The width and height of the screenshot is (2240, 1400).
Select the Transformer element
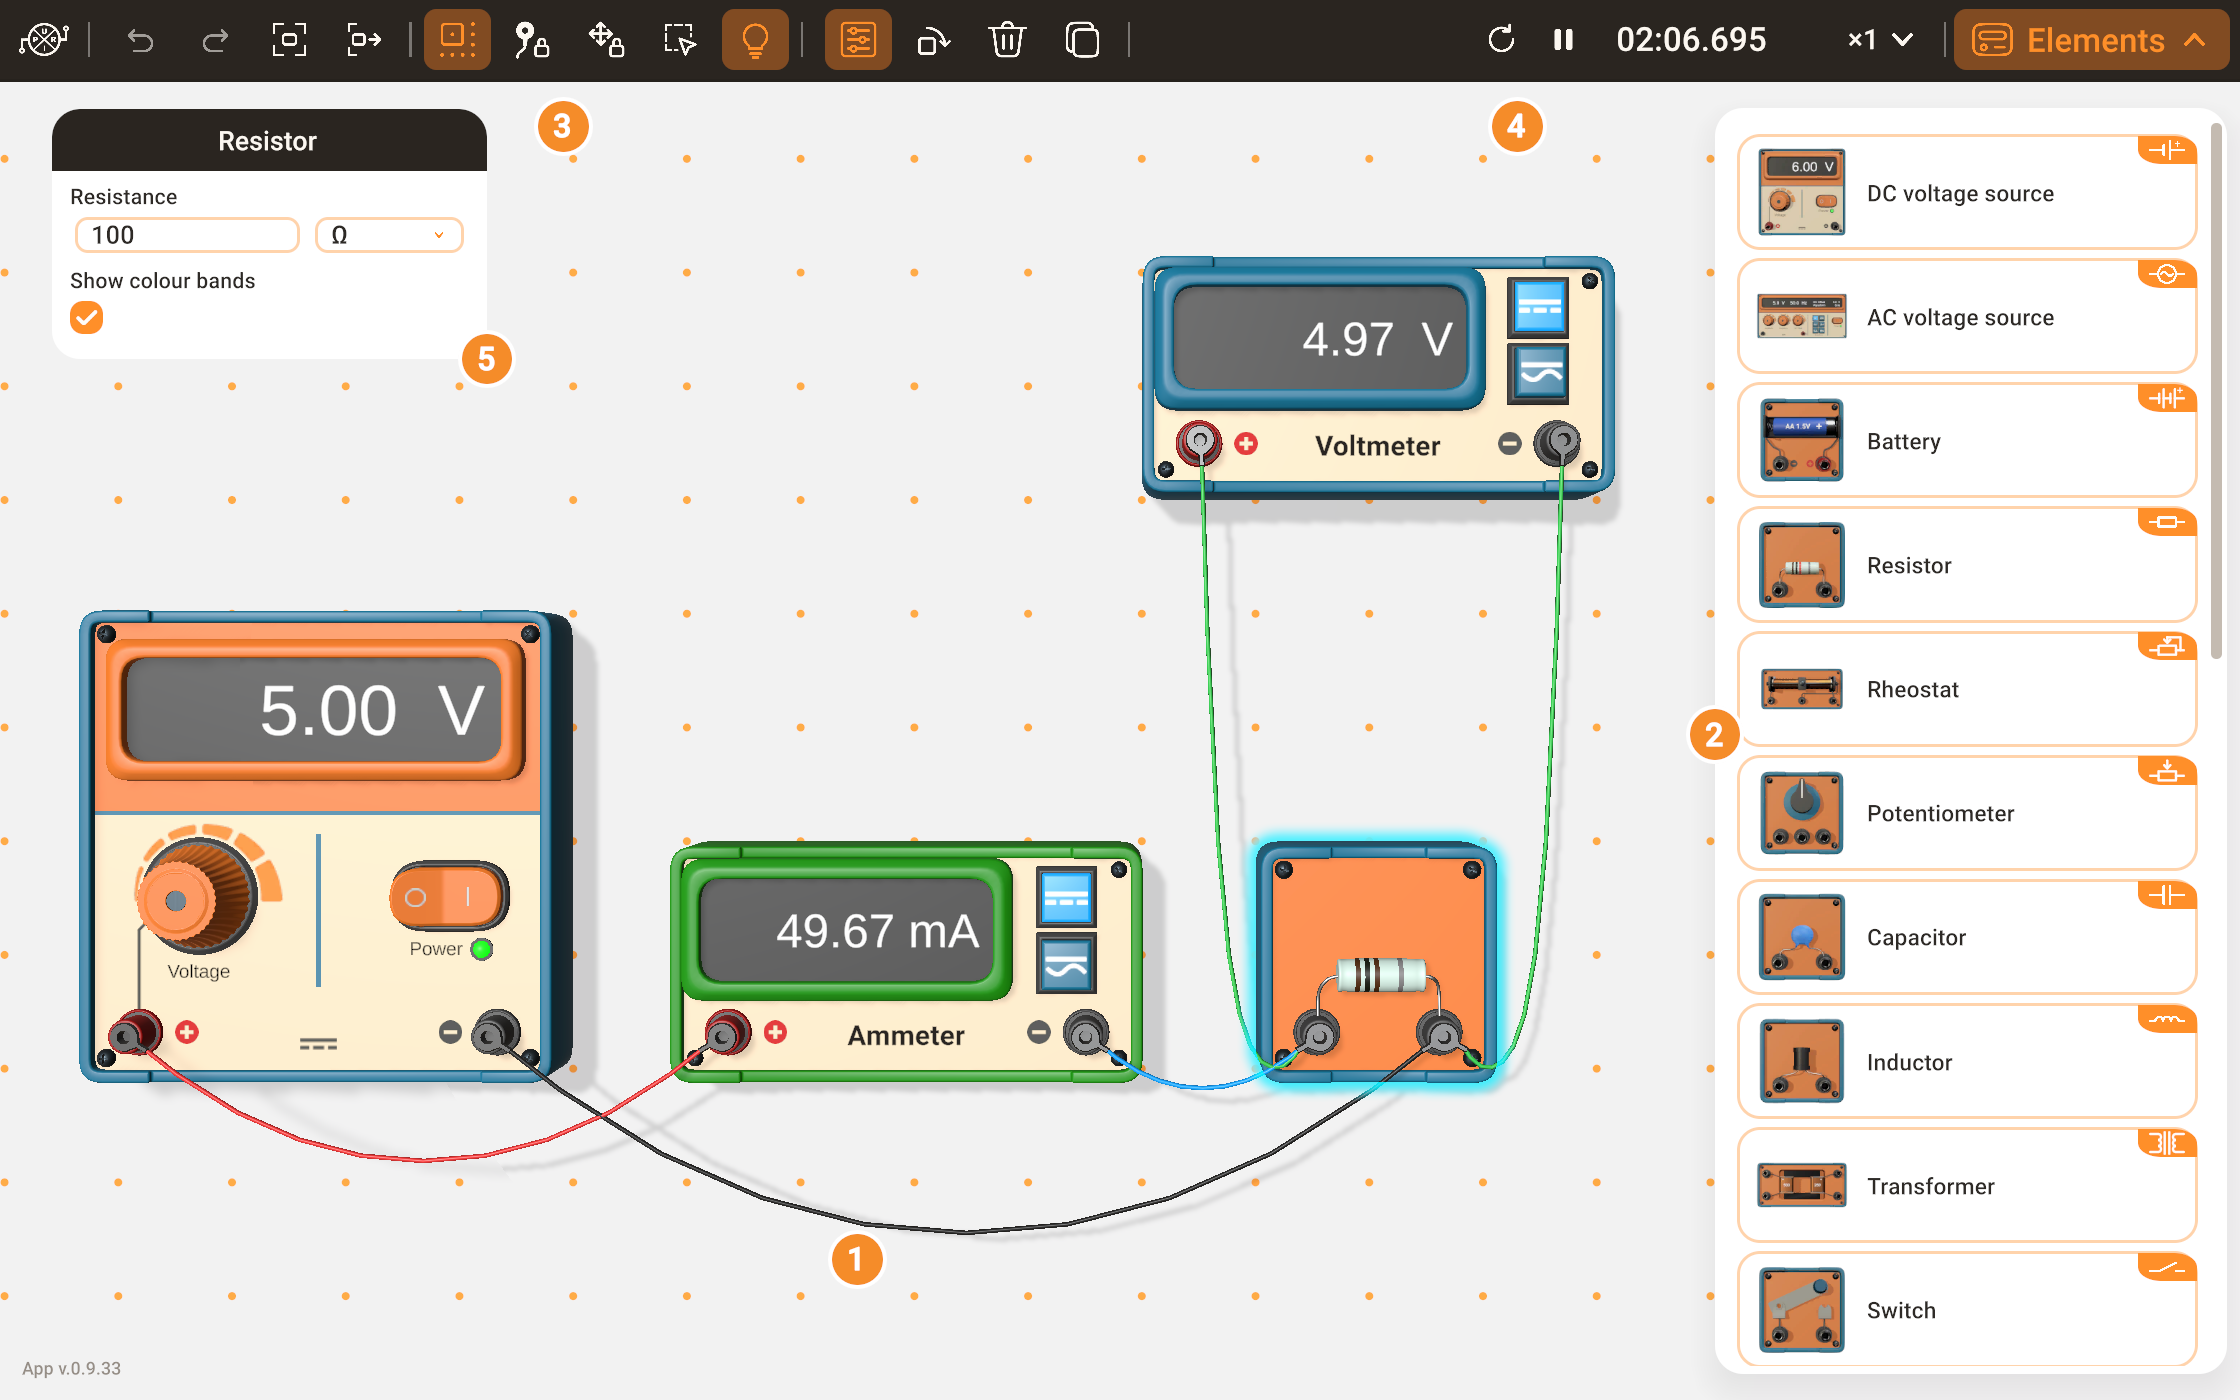click(x=1967, y=1186)
